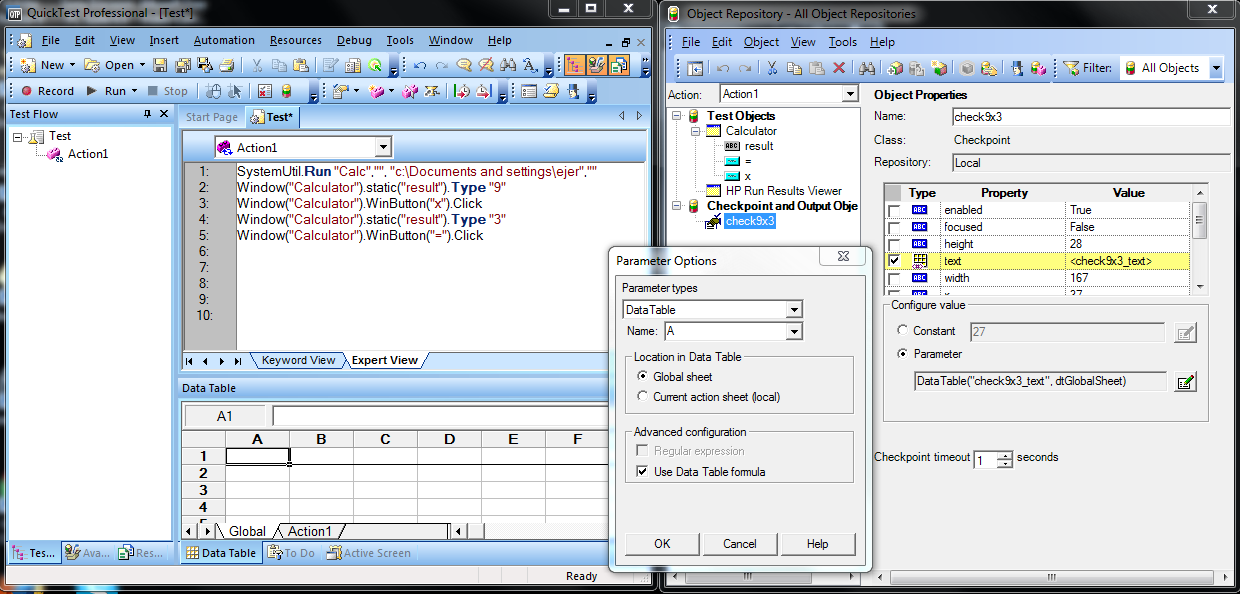
Task: Click the Check Syntax icon beside Paste
Action: (330, 65)
